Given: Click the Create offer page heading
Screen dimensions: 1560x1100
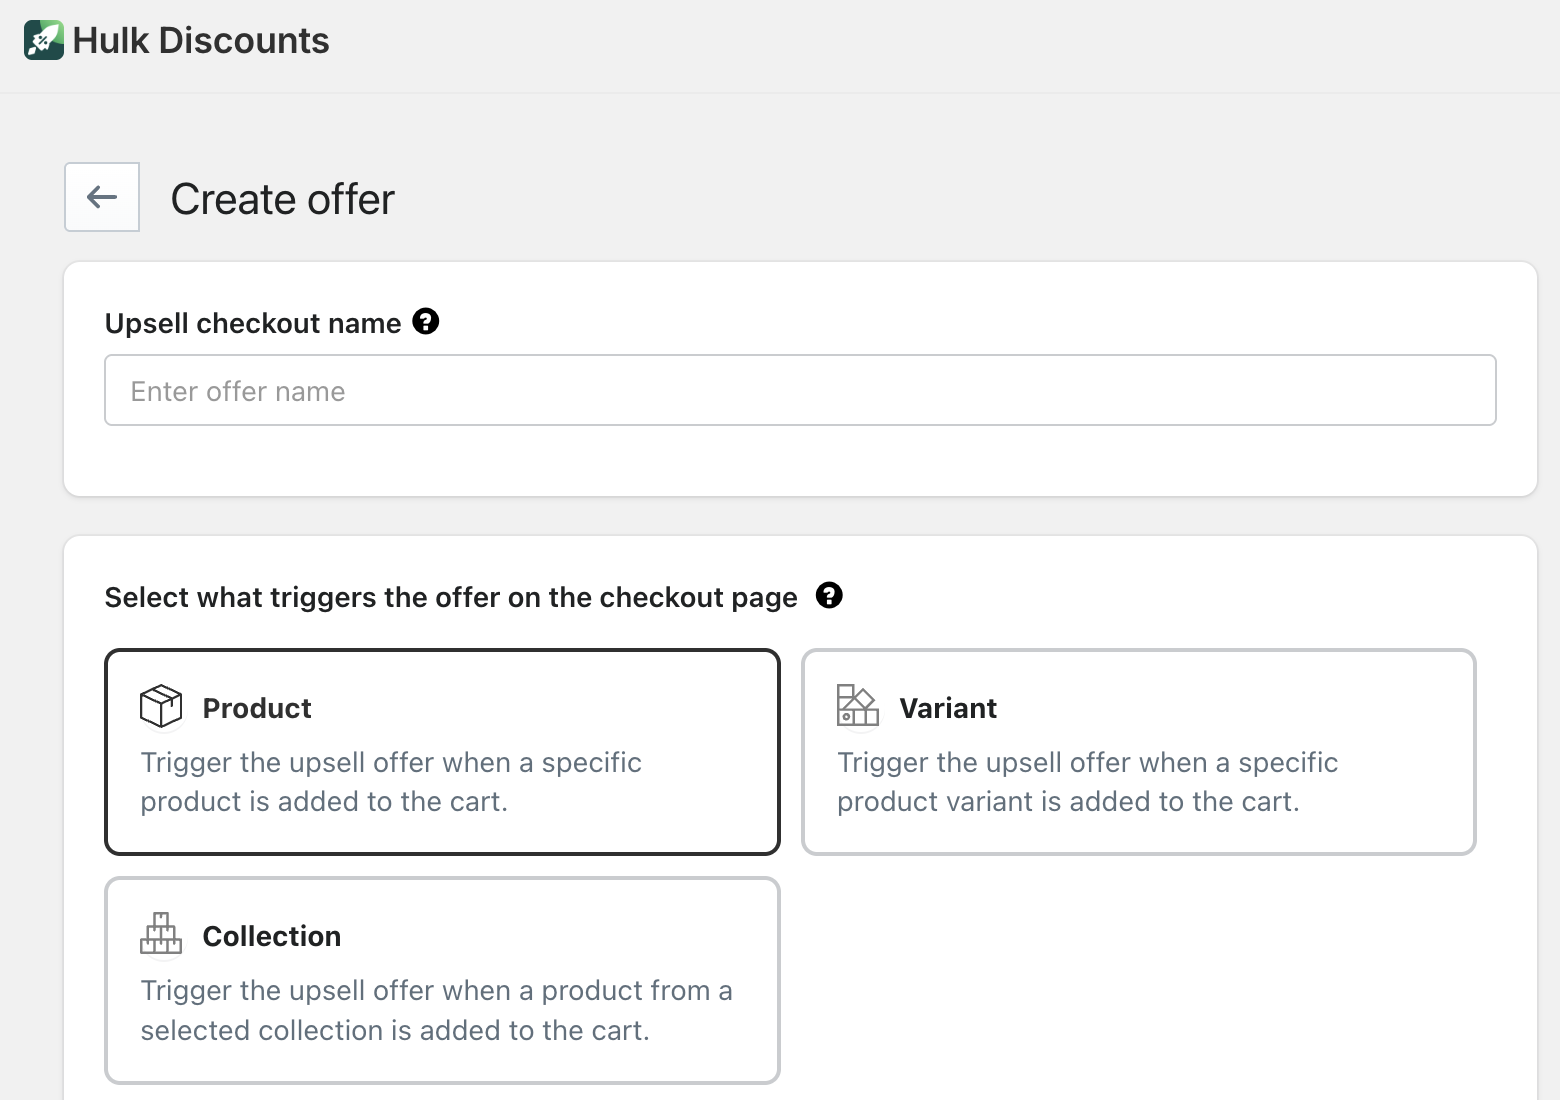Looking at the screenshot, I should pos(283,199).
